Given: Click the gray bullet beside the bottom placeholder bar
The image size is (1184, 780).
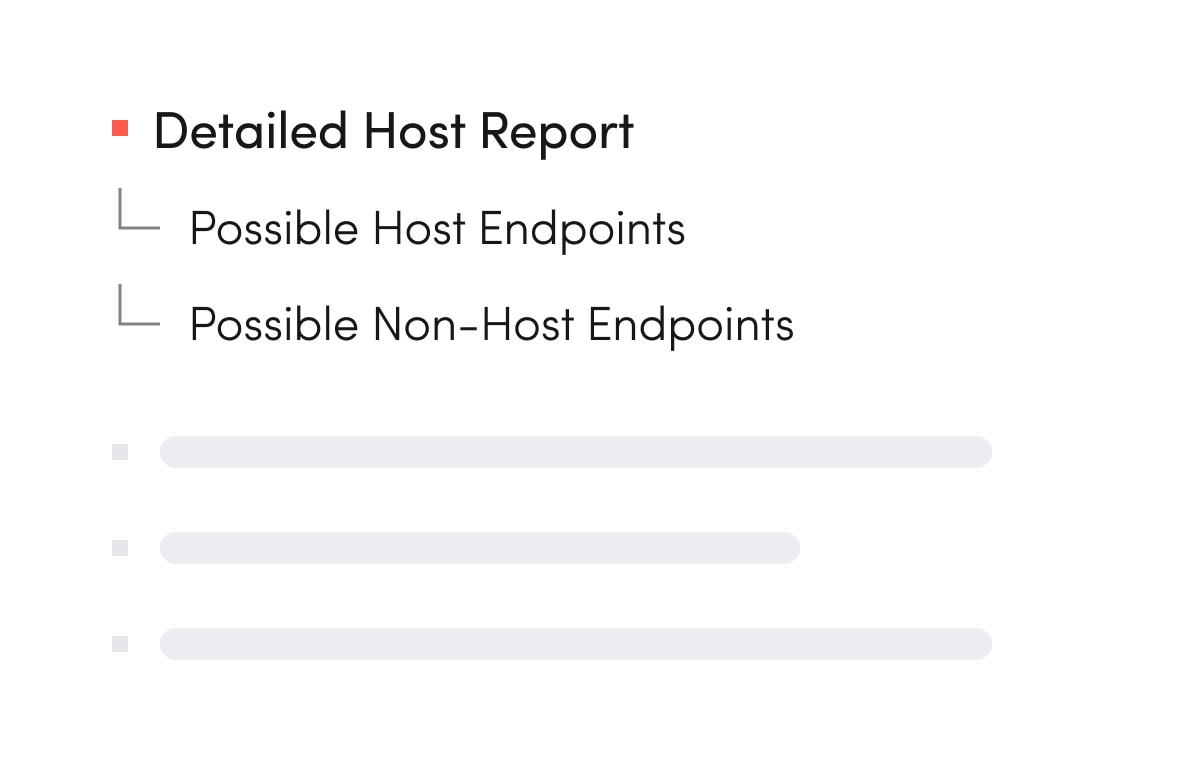Looking at the screenshot, I should pyautogui.click(x=120, y=644).
